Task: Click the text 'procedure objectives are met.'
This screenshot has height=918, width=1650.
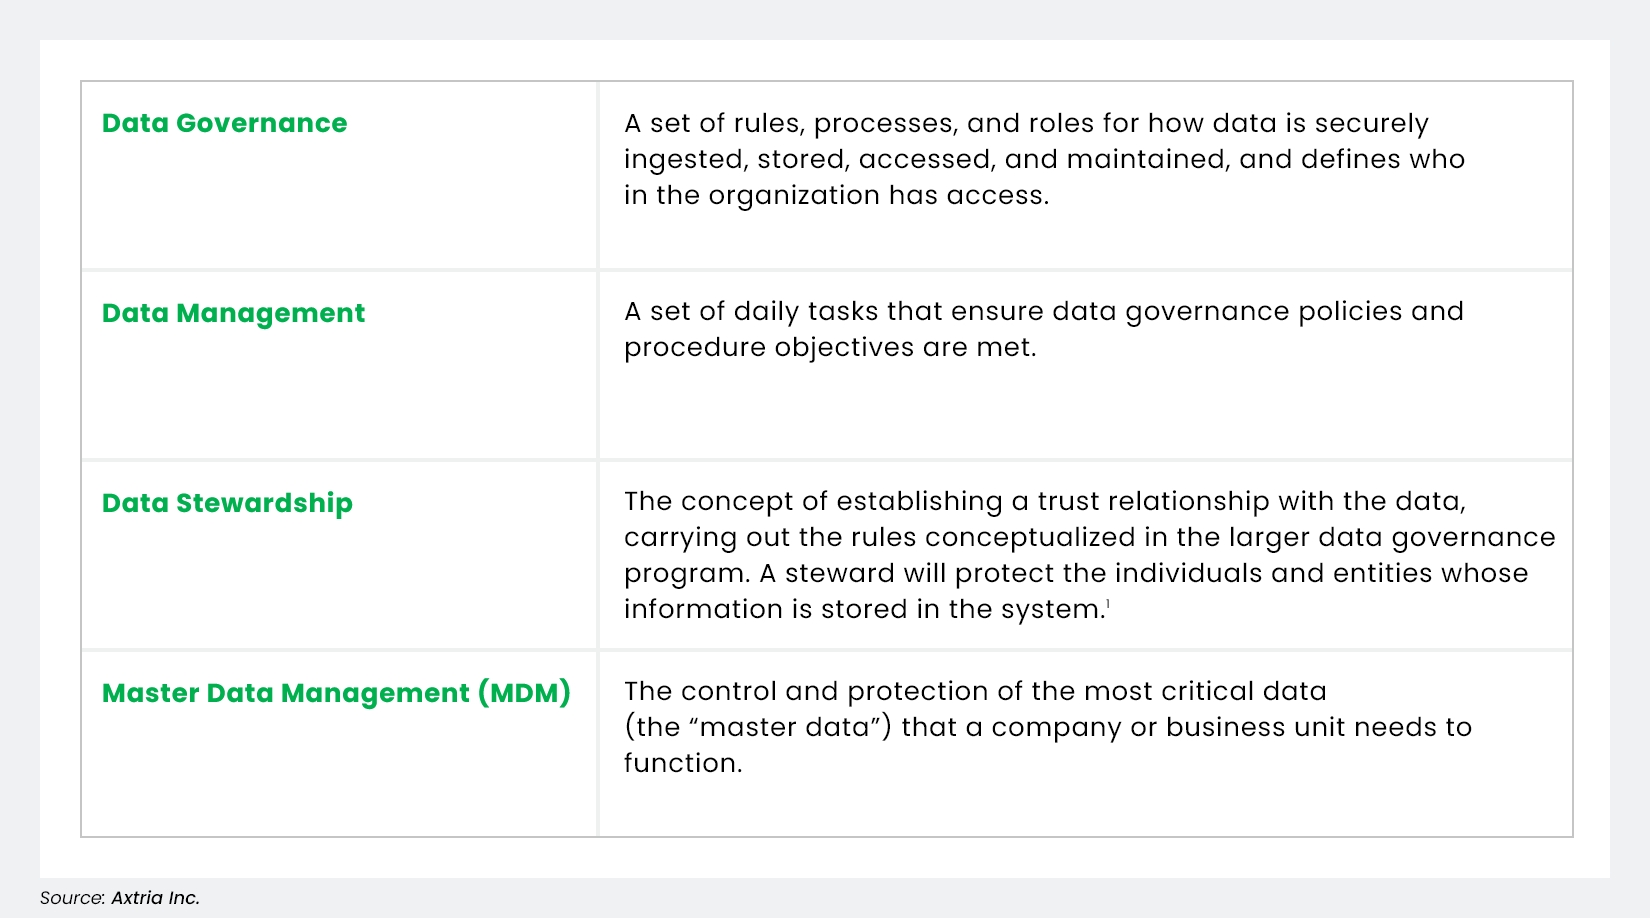Action: coord(830,347)
